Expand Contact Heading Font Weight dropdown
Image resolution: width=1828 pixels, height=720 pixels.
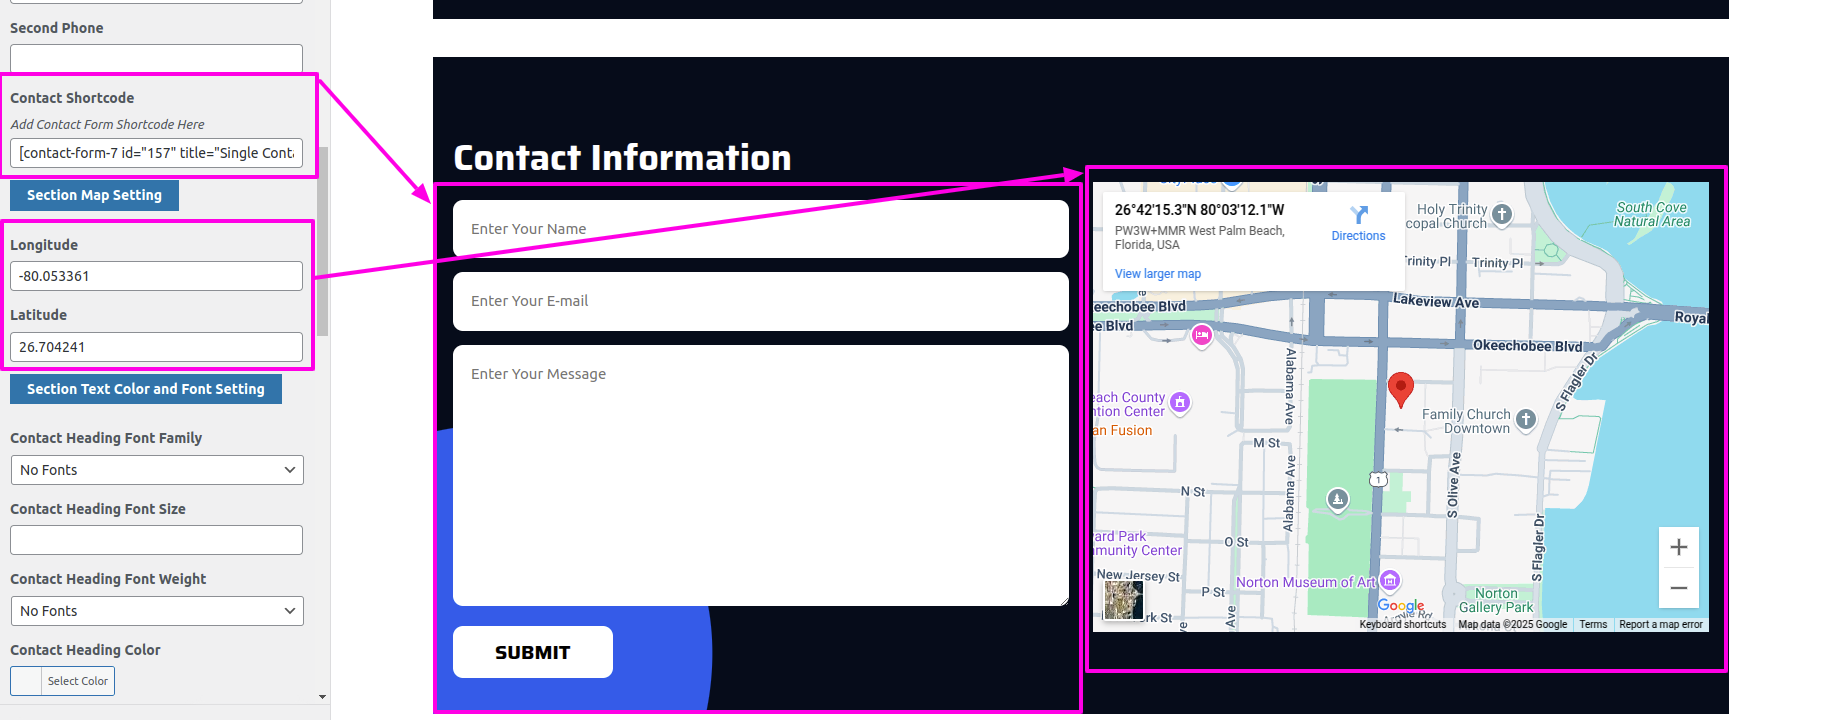click(157, 611)
